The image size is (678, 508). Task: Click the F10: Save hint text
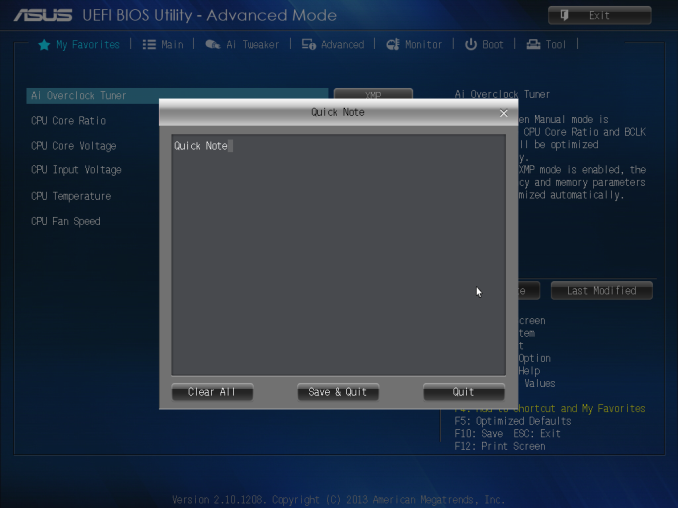pos(479,434)
